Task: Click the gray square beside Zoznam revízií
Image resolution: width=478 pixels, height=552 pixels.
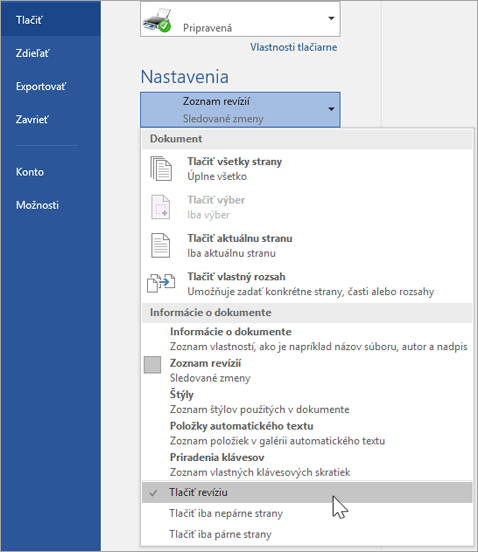Action: pyautogui.click(x=152, y=364)
